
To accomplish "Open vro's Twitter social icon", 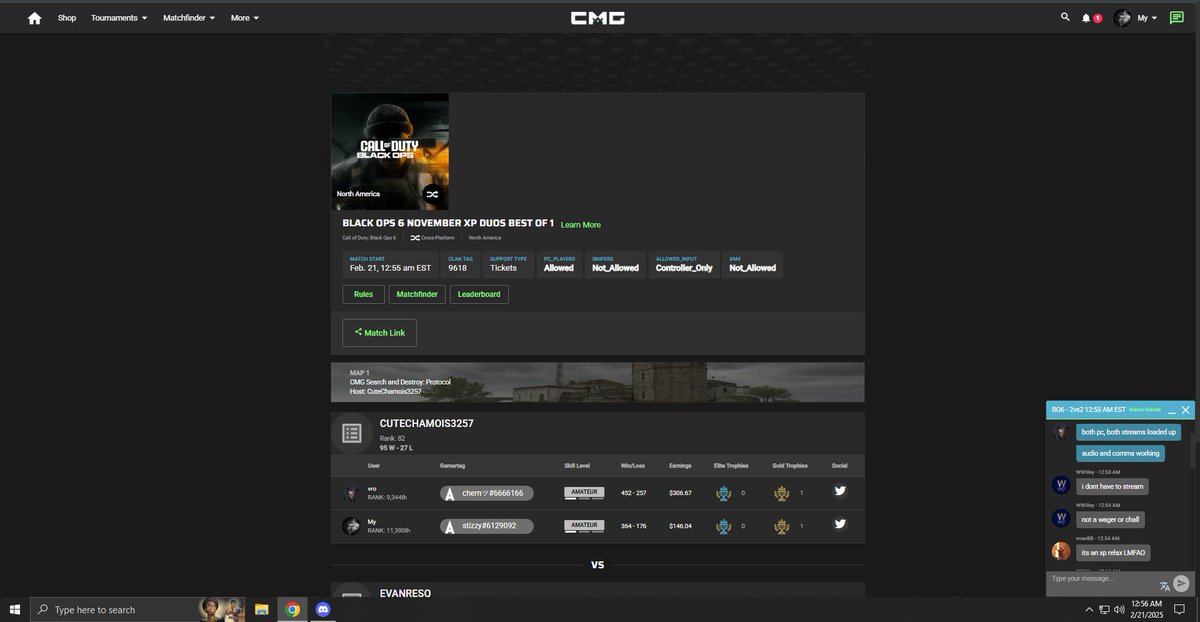I will click(x=840, y=491).
